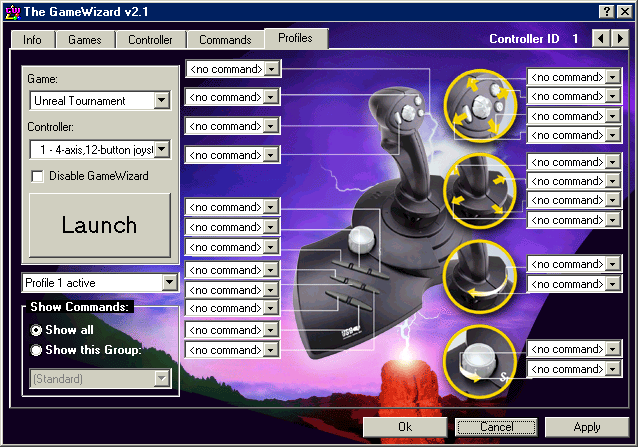The width and height of the screenshot is (638, 447).
Task: Click Apply to save the profile
Action: 587,427
